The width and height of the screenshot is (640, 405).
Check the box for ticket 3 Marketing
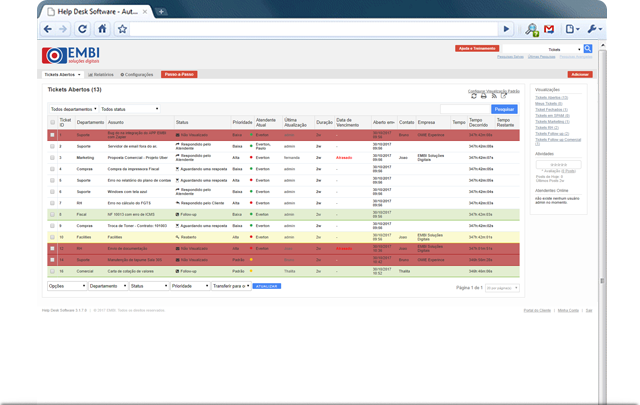(52, 157)
